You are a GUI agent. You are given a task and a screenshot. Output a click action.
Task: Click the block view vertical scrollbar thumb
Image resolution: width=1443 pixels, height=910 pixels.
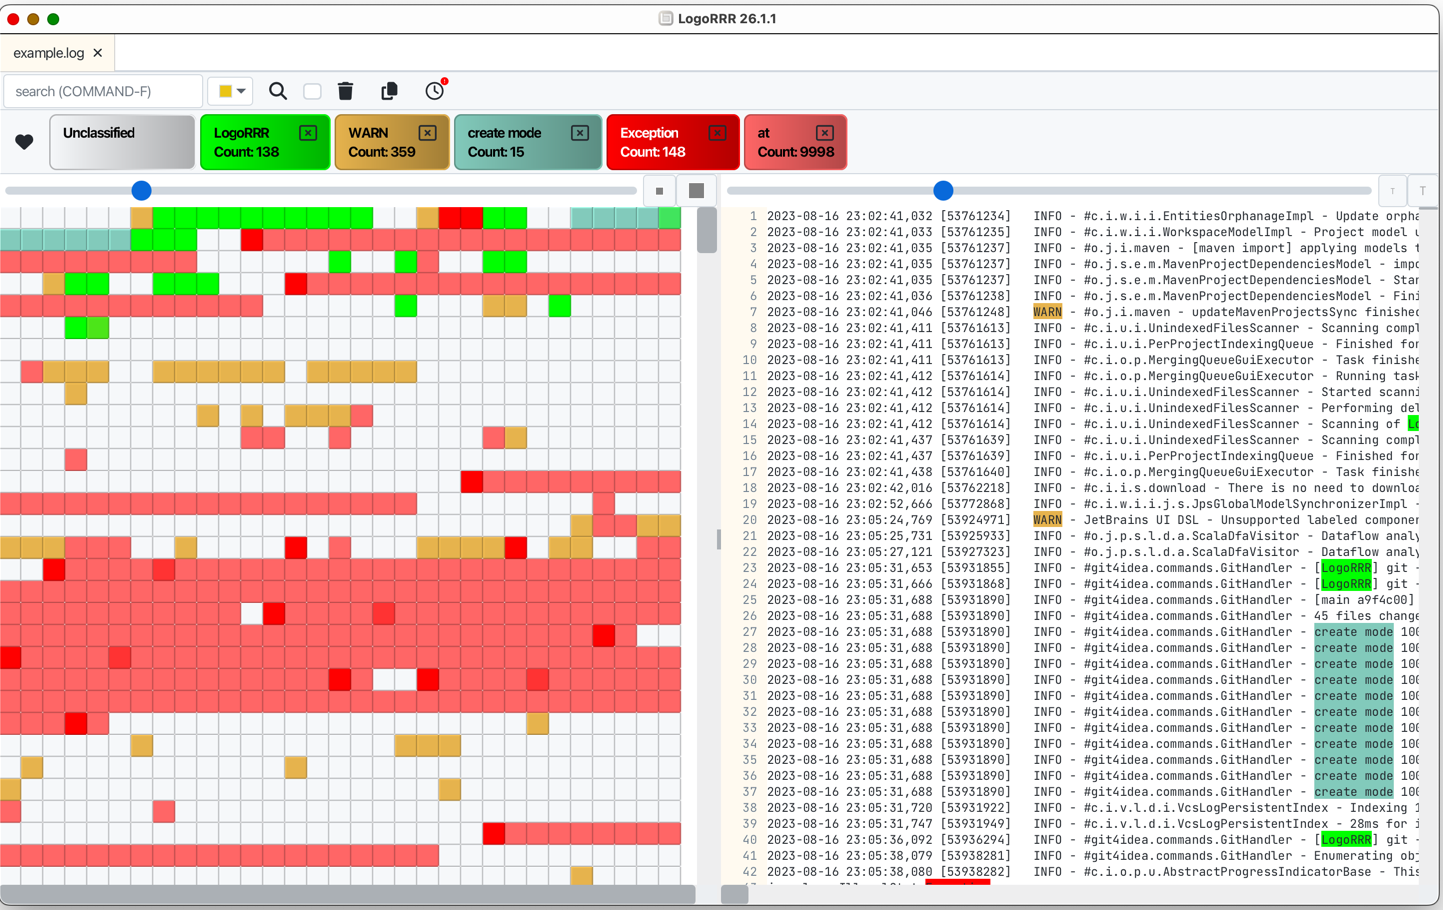707,230
